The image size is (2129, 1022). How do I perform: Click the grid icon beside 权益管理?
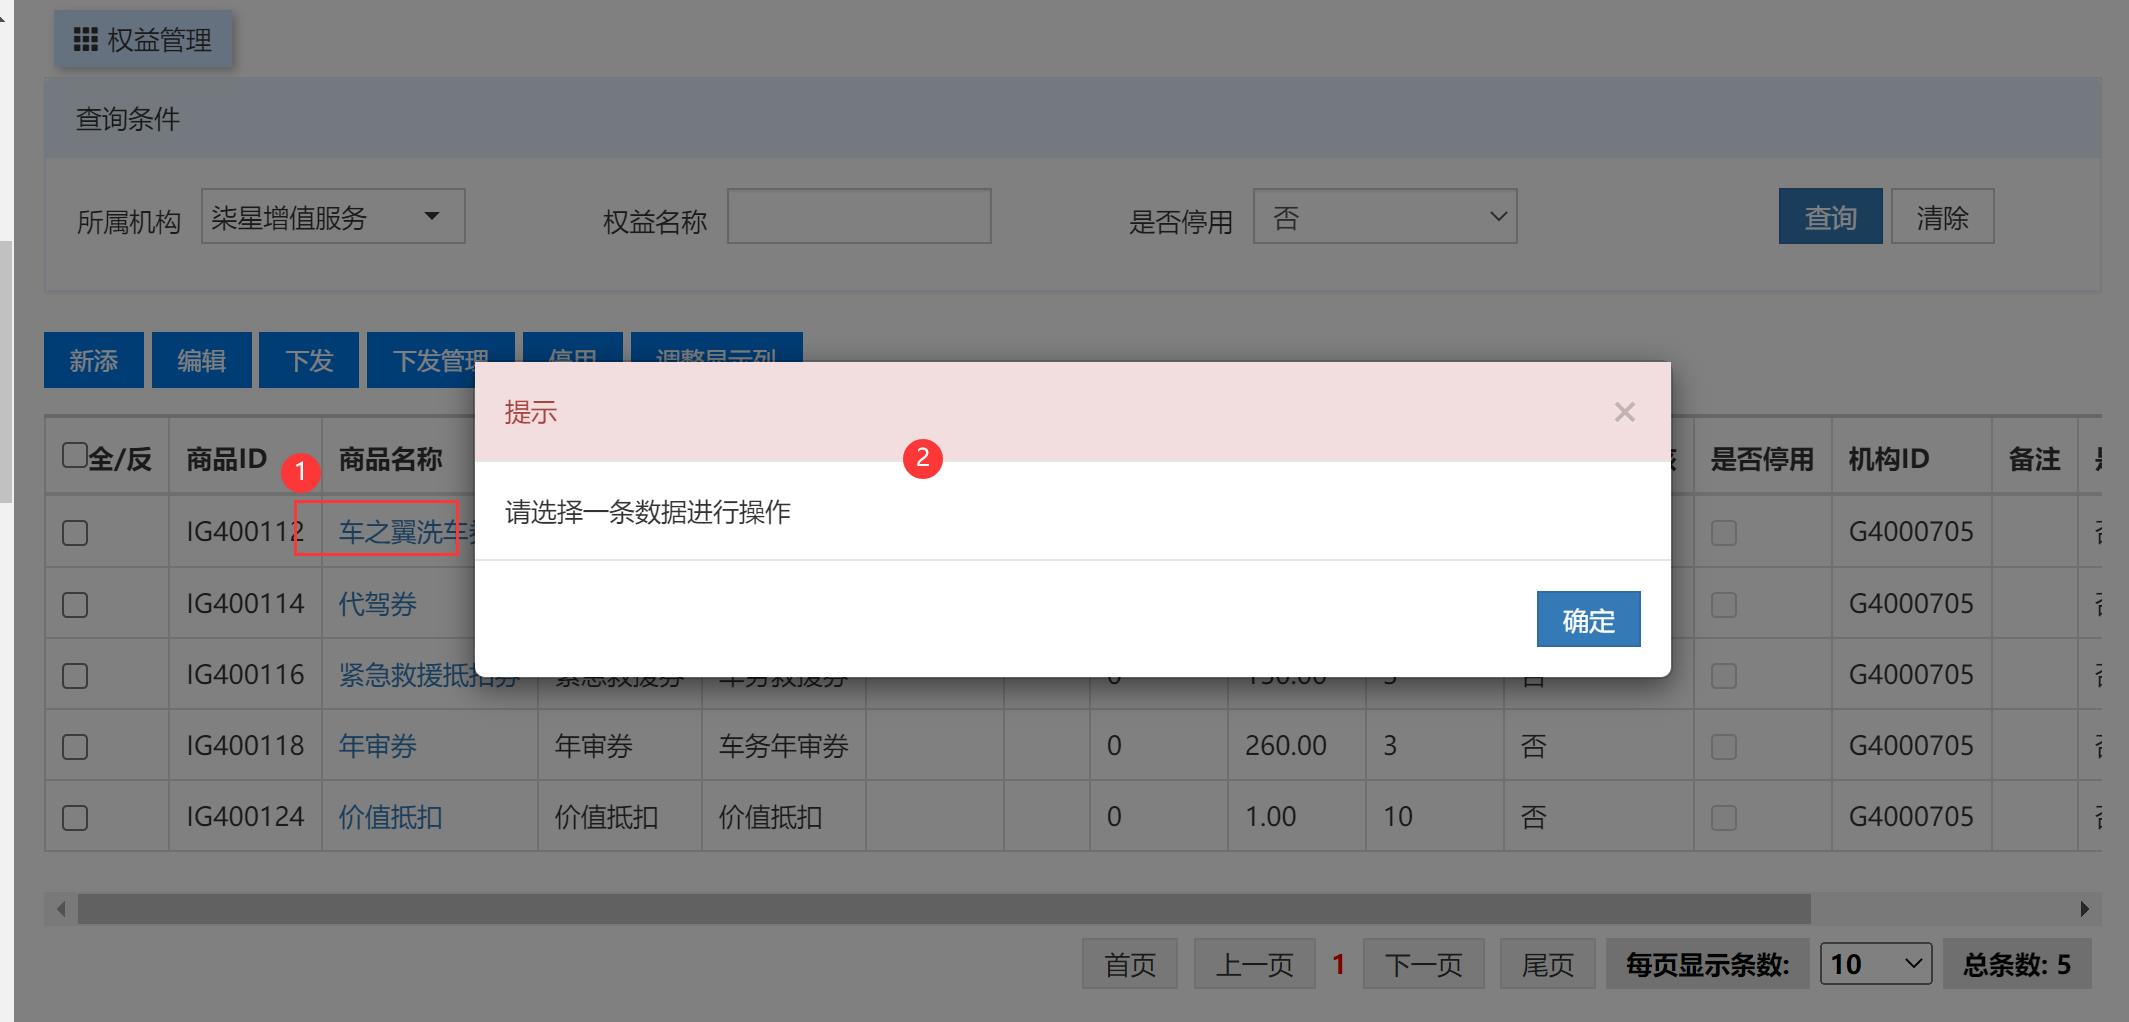click(86, 39)
